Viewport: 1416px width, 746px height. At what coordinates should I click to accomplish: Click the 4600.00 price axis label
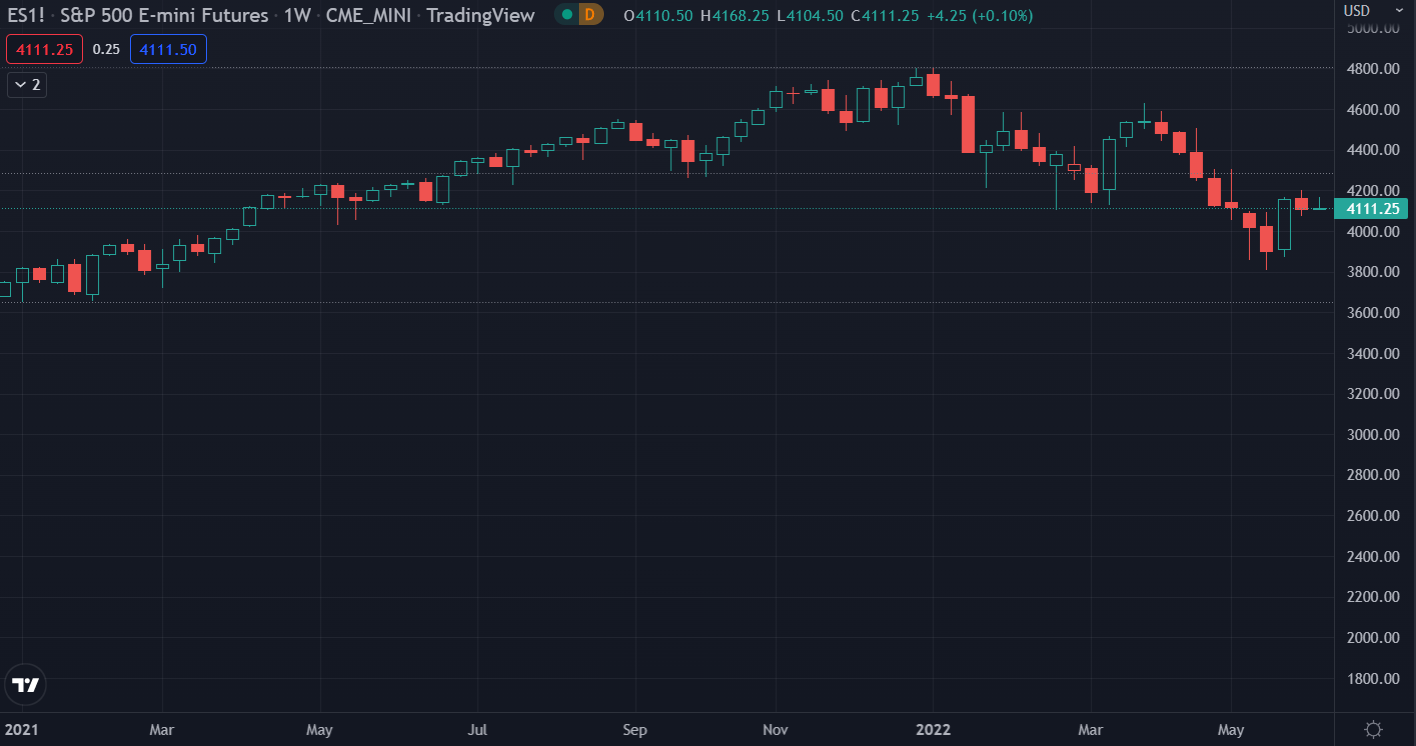tap(1373, 109)
